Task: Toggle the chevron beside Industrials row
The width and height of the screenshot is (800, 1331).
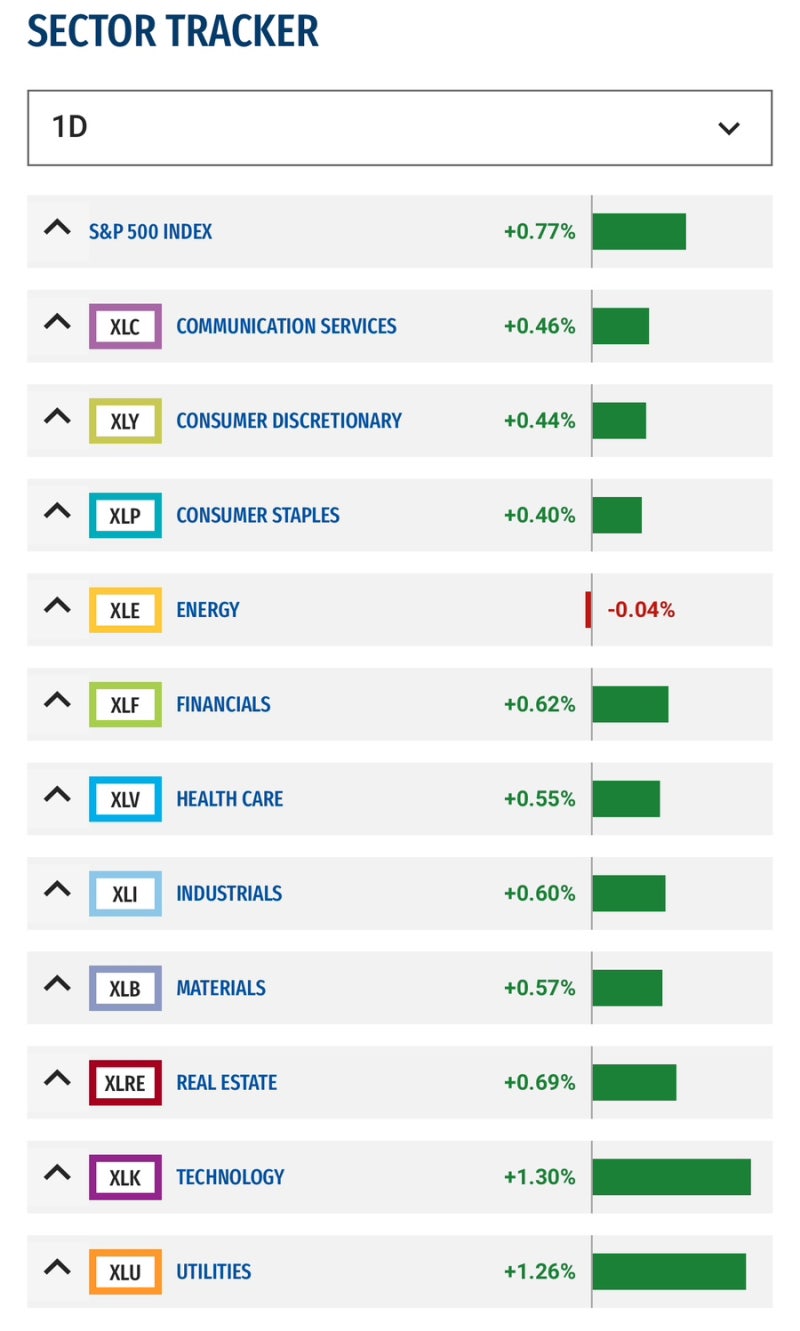Action: tap(58, 891)
